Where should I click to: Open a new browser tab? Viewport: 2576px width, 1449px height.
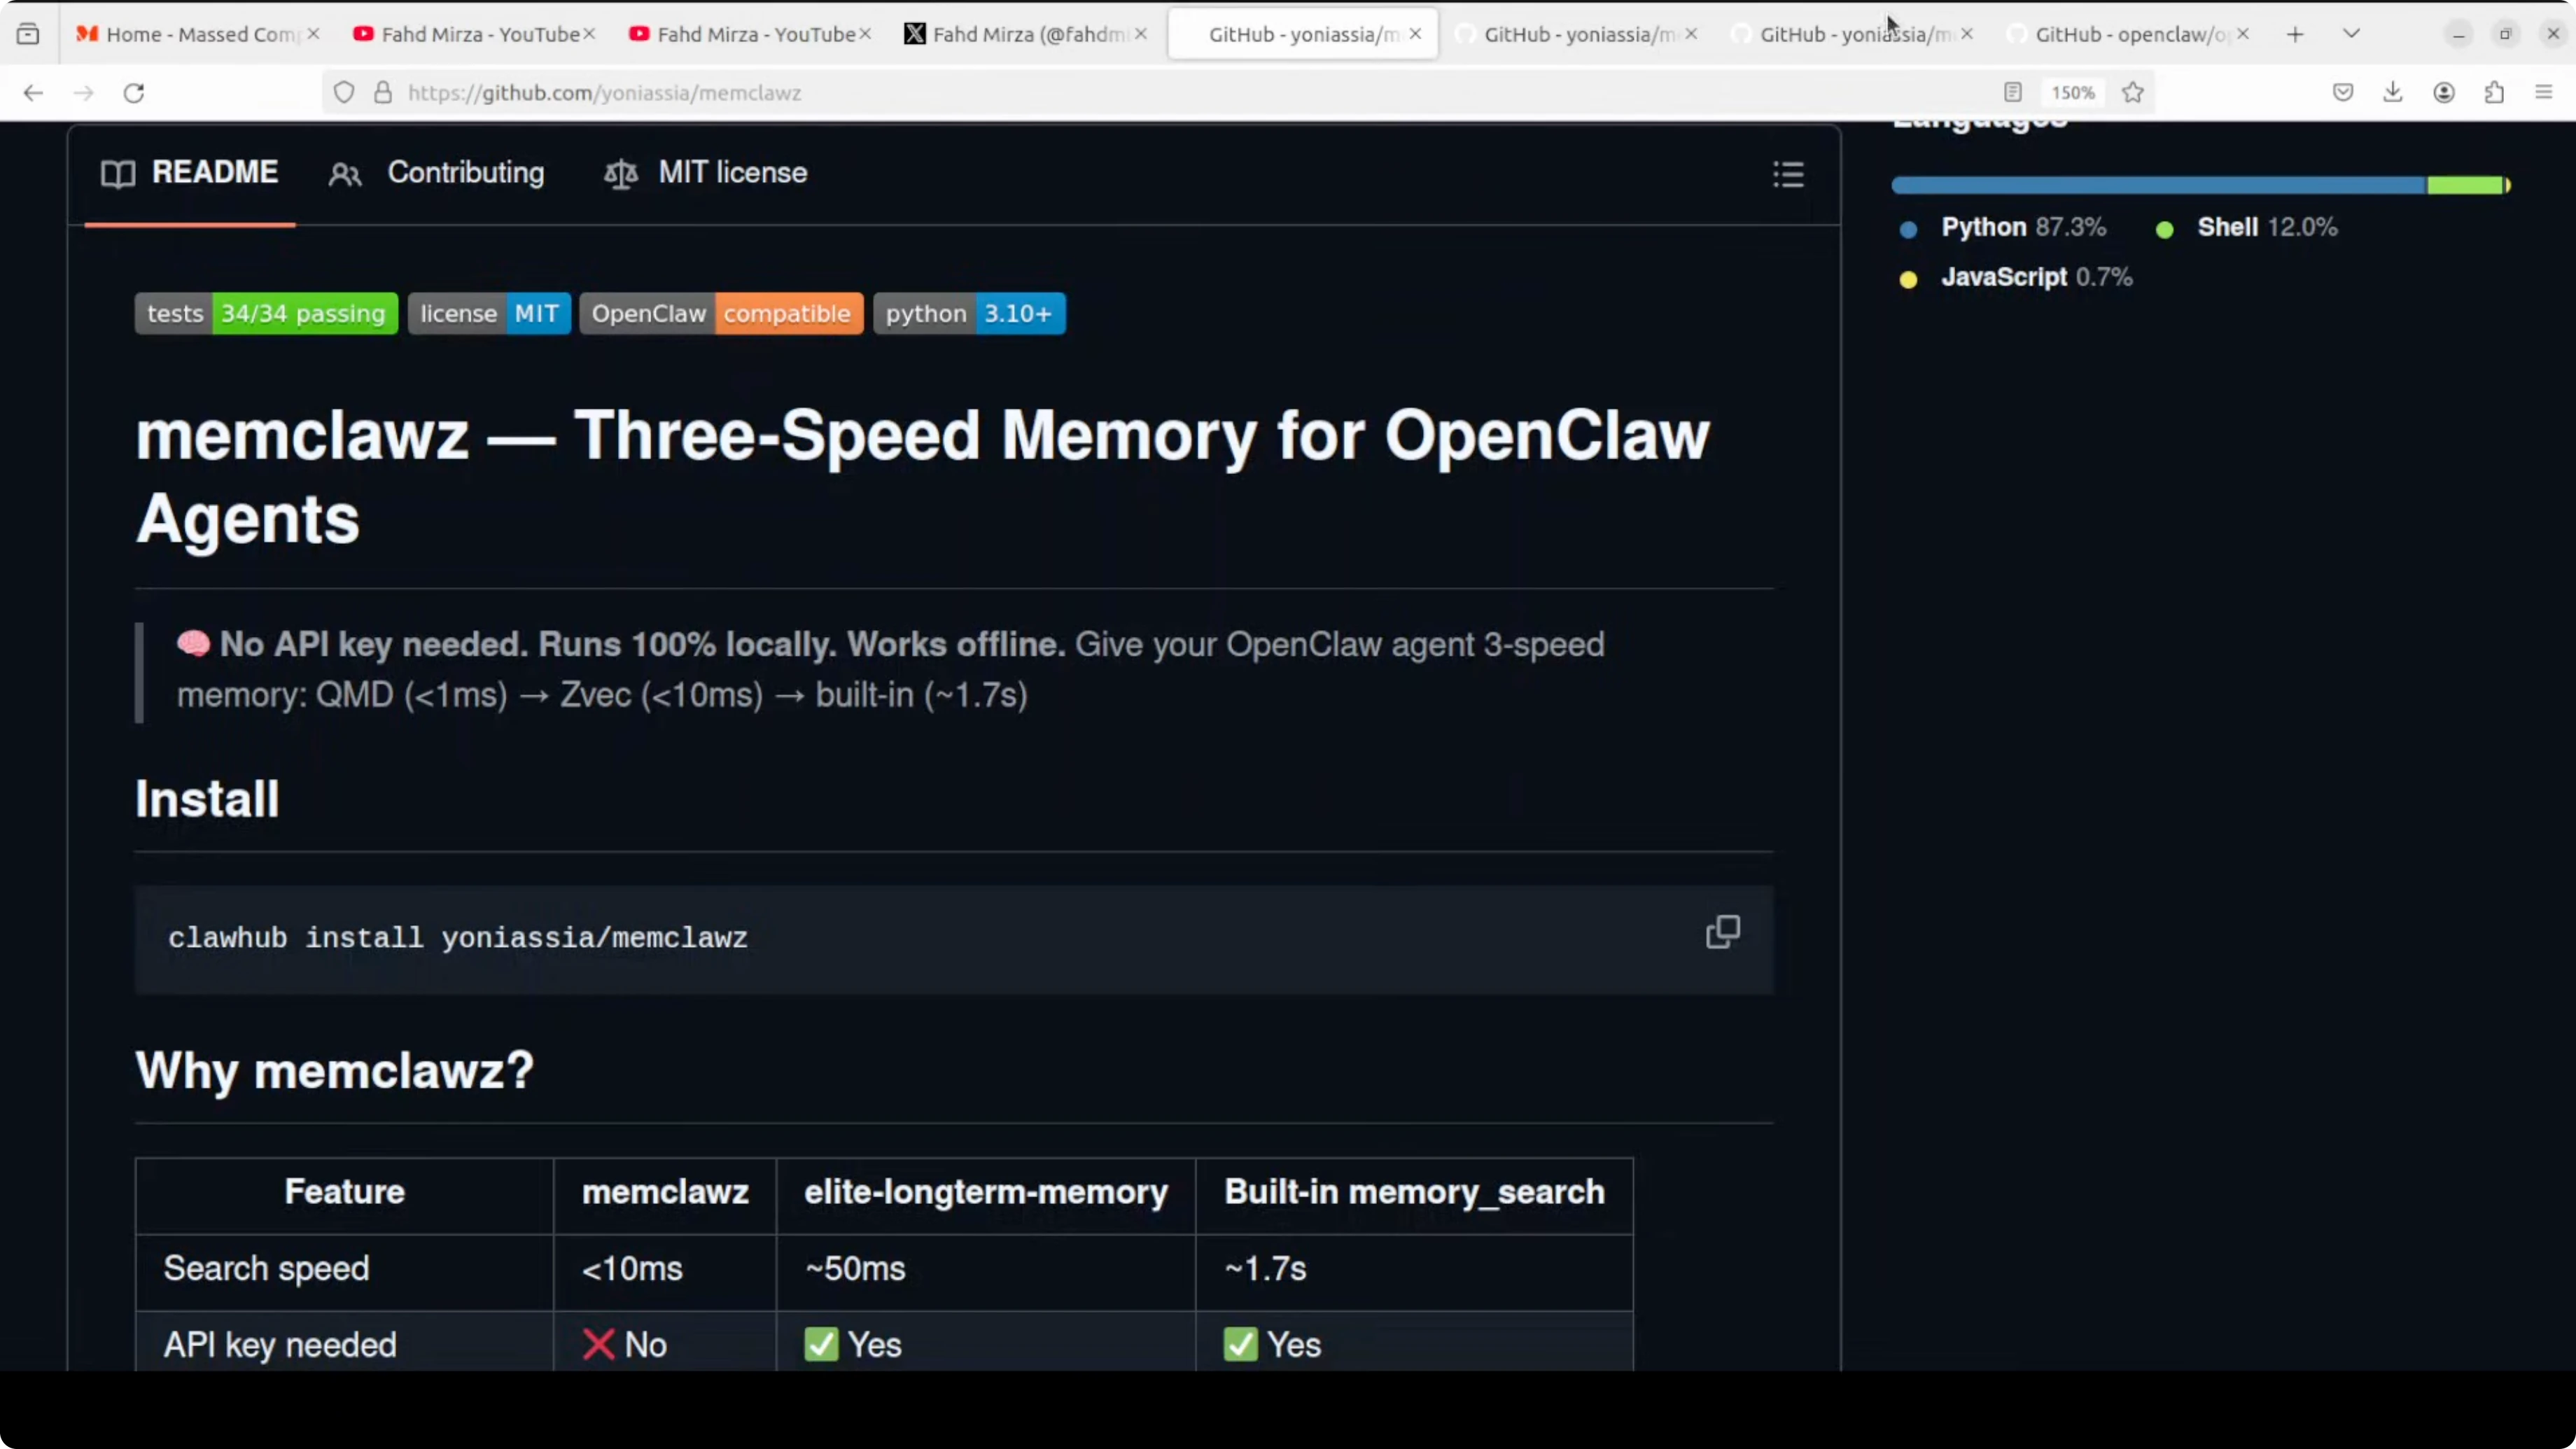pyautogui.click(x=2295, y=34)
